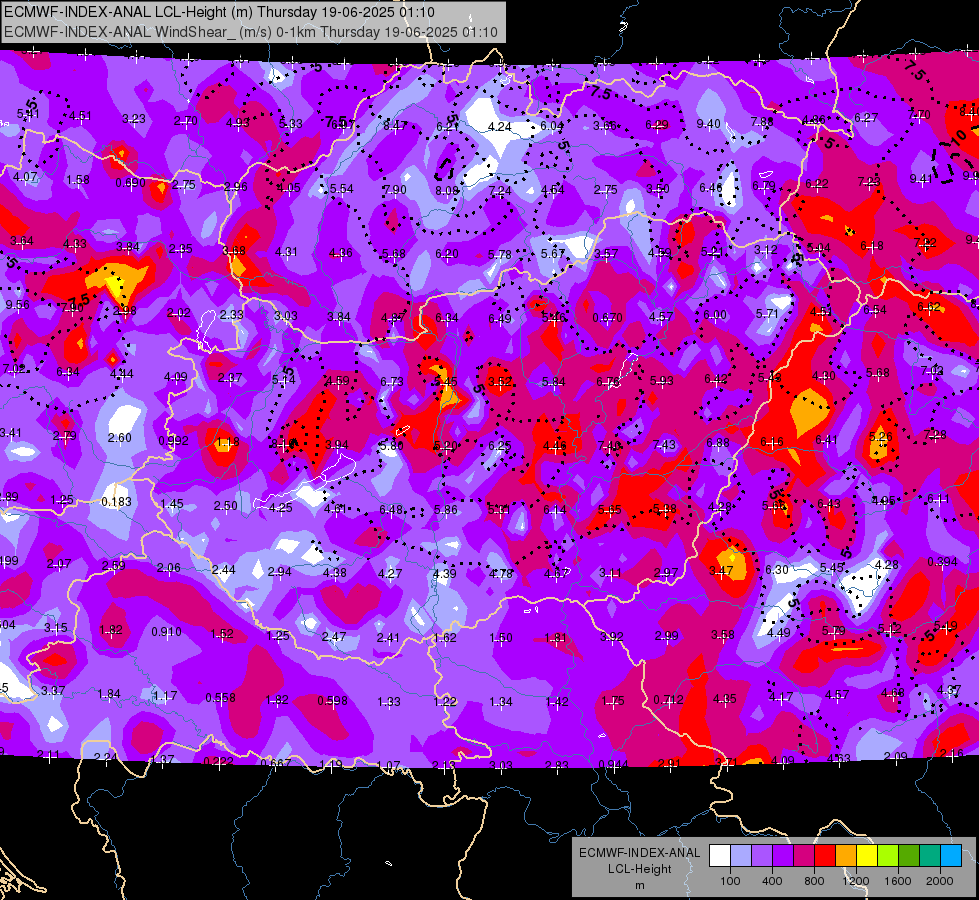Click the legend tick label 400
Image resolution: width=979 pixels, height=900 pixels.
tap(772, 881)
